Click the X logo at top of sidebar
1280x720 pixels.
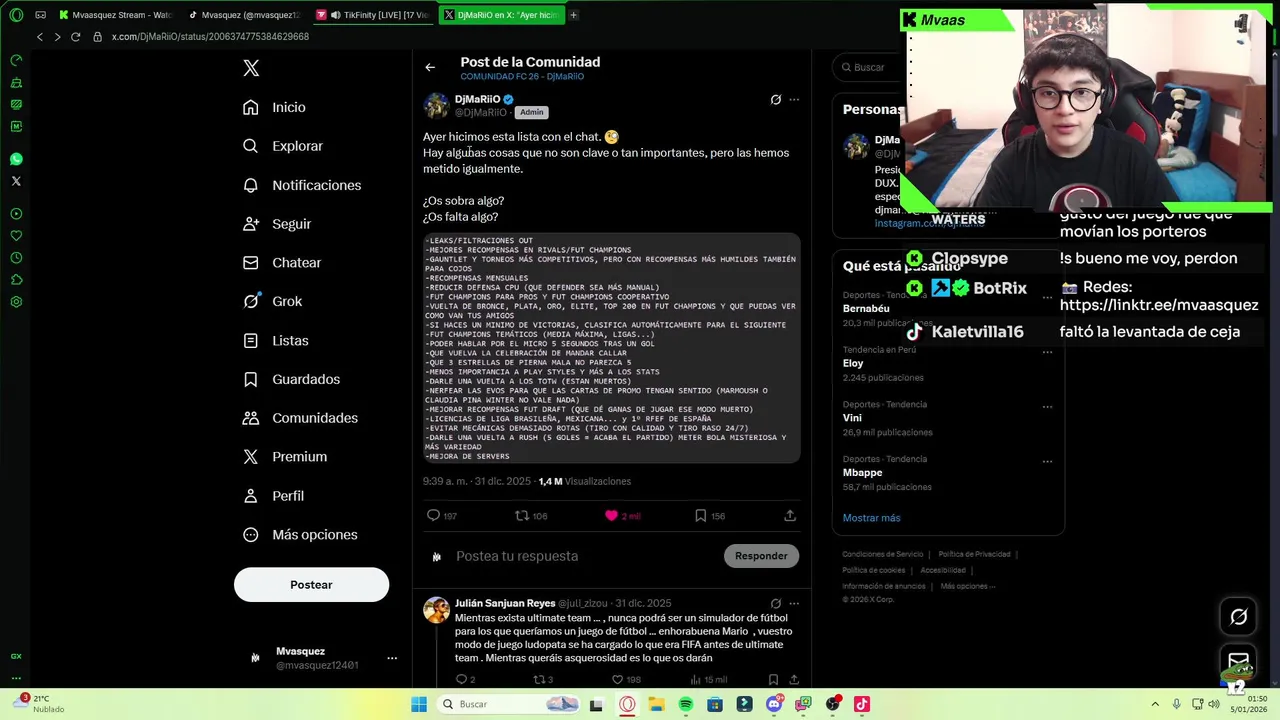click(x=251, y=68)
